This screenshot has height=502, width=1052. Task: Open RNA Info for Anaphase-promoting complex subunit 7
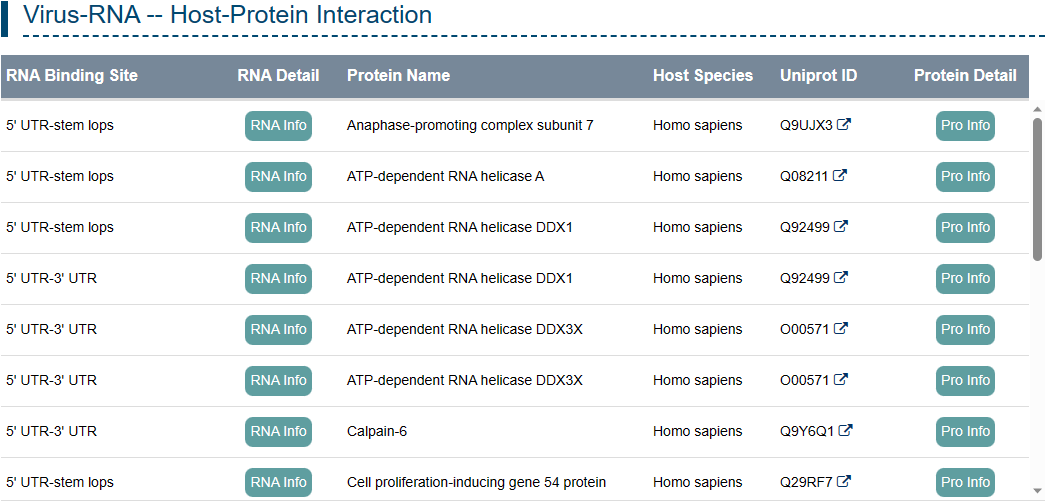click(x=278, y=126)
